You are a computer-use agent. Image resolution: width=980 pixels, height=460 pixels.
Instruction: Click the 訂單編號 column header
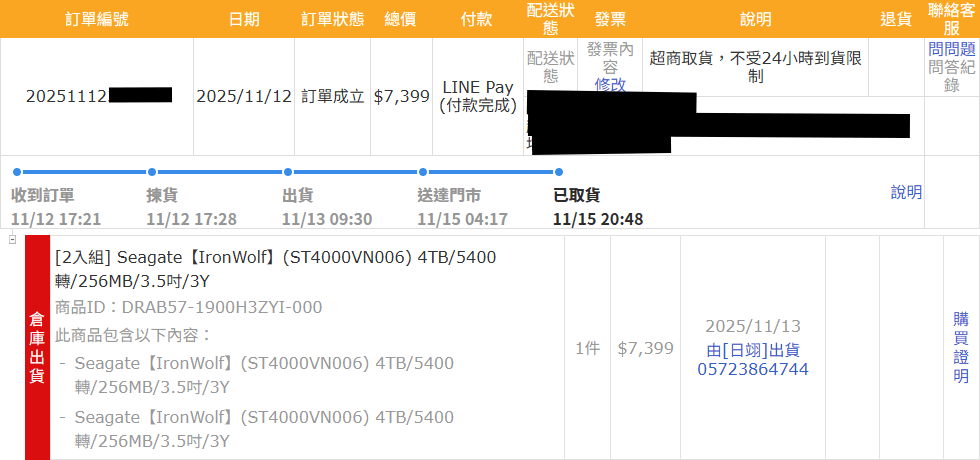96,20
